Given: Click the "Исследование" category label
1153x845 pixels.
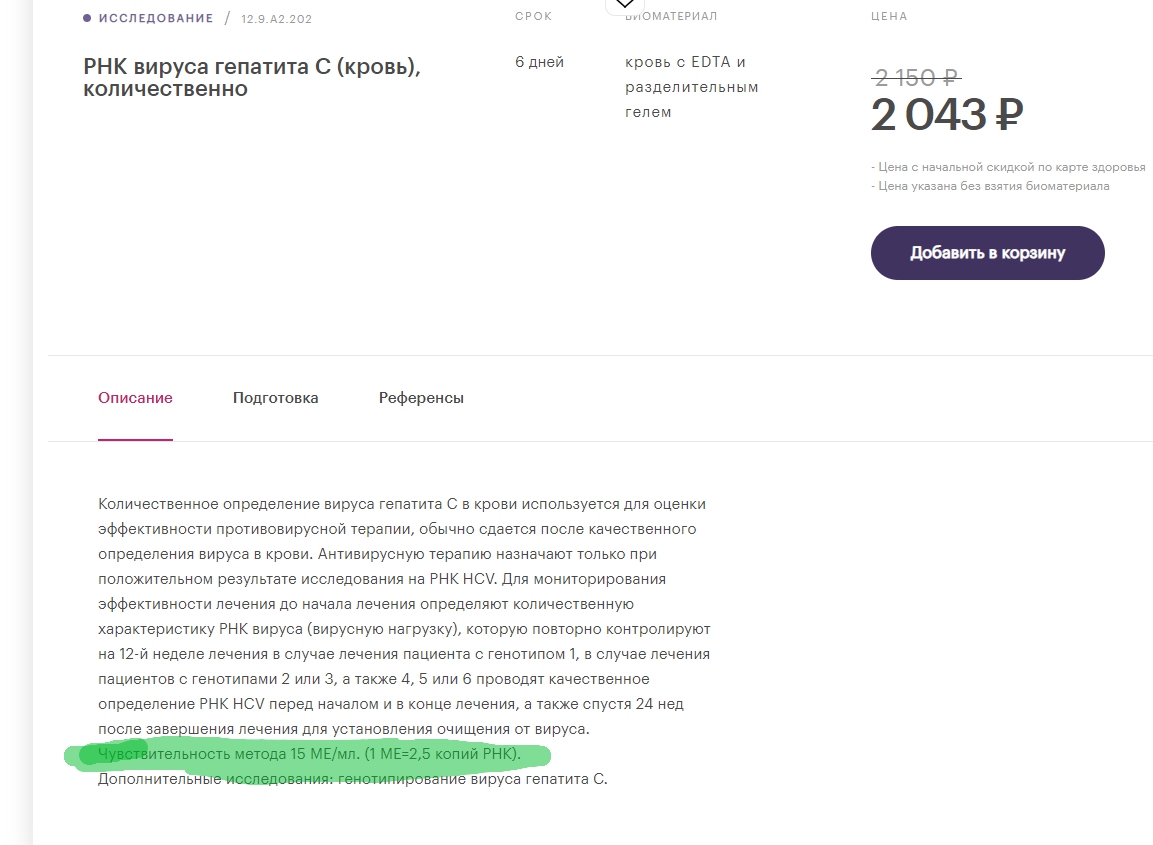Looking at the screenshot, I should tap(155, 18).
